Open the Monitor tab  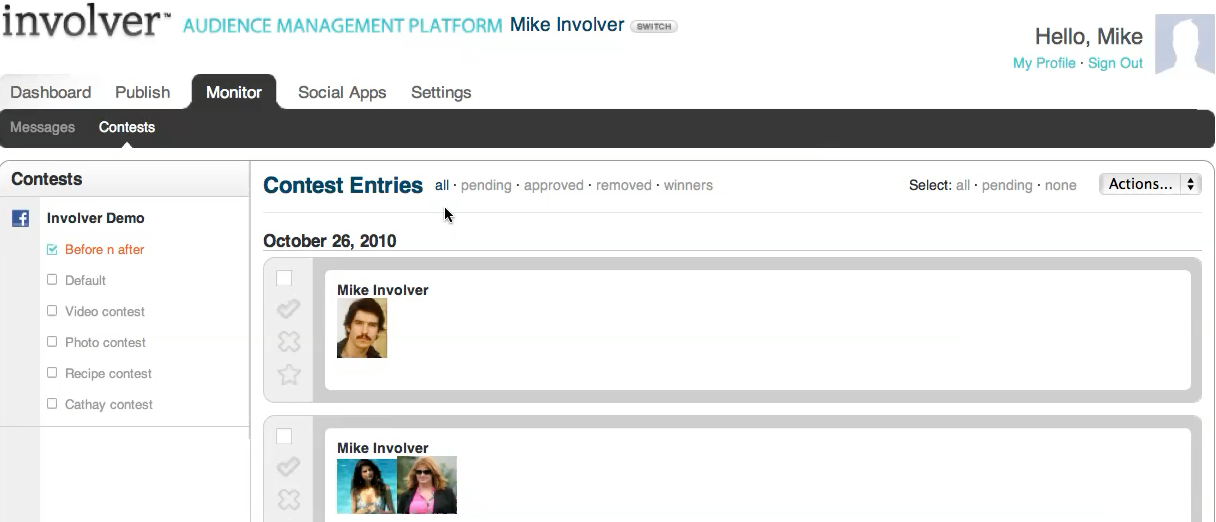click(x=234, y=92)
